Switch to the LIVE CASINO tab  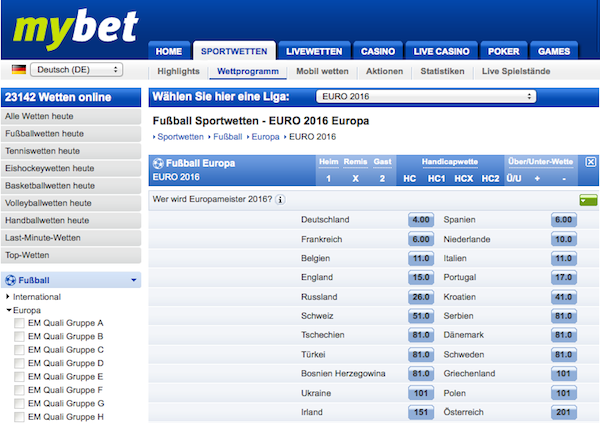tap(441, 51)
